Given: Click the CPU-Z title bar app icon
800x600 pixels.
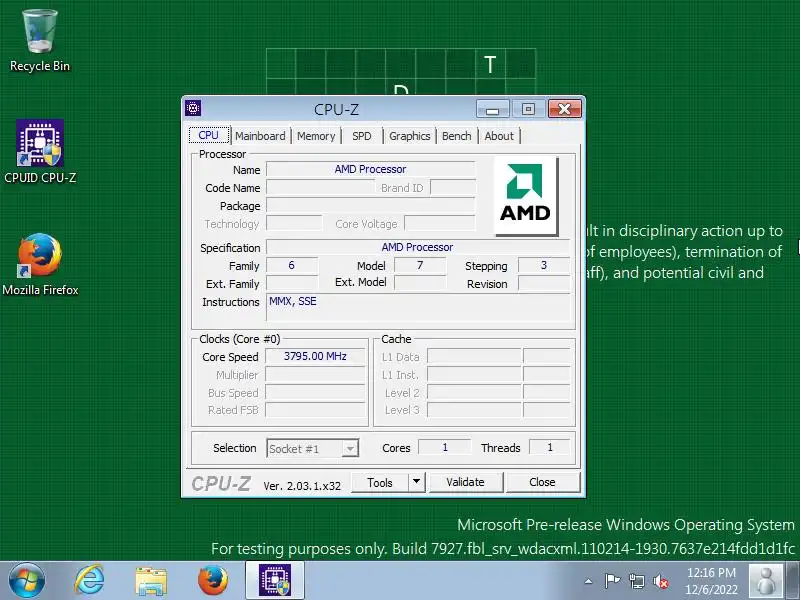Looking at the screenshot, I should pos(193,108).
